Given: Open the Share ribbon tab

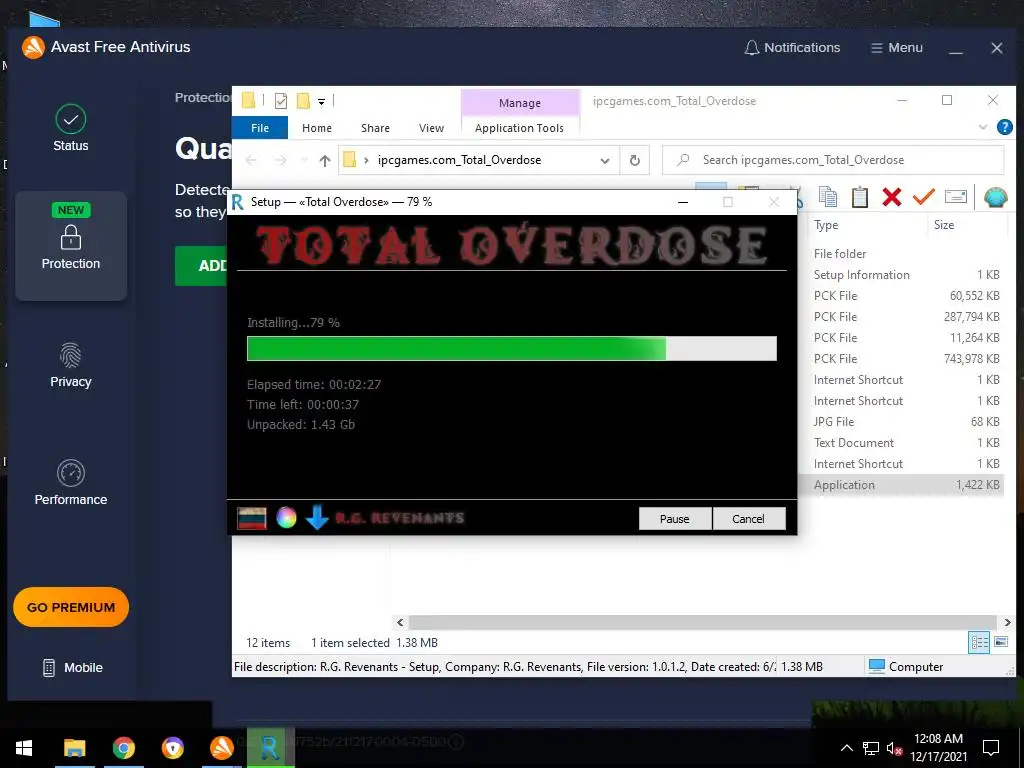Looking at the screenshot, I should (376, 128).
